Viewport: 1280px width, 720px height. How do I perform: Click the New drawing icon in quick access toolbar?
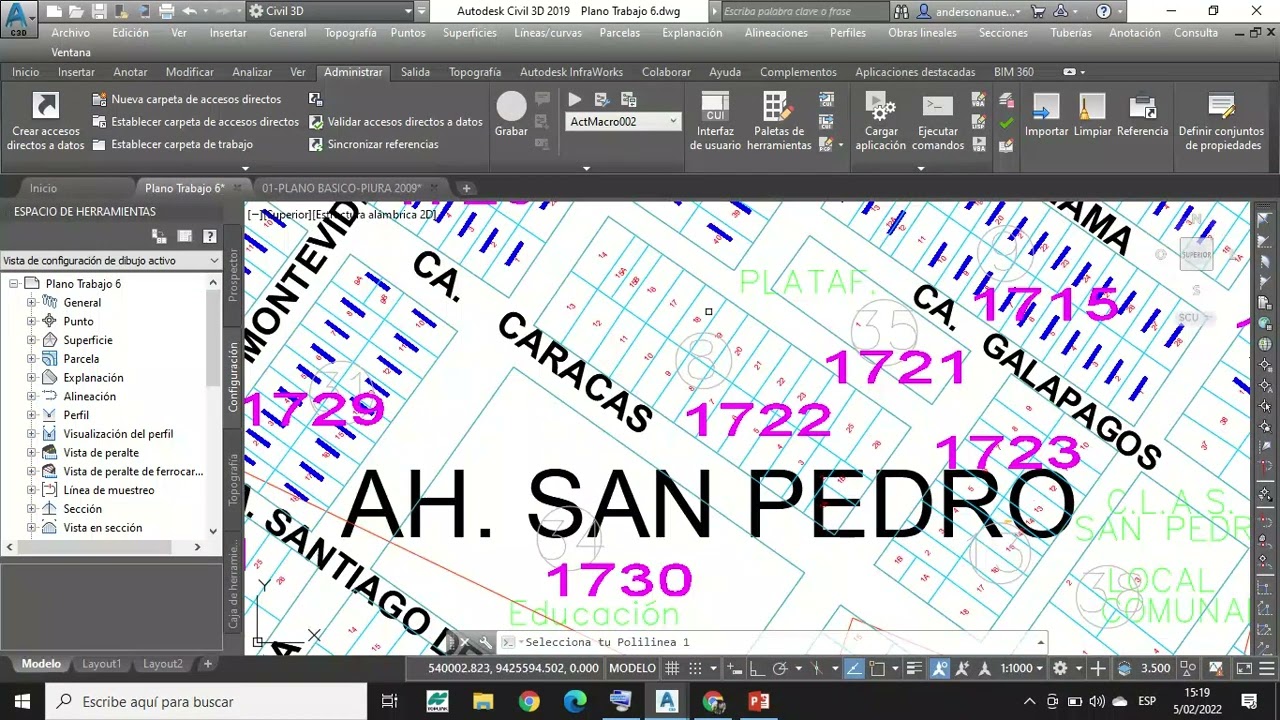click(54, 11)
